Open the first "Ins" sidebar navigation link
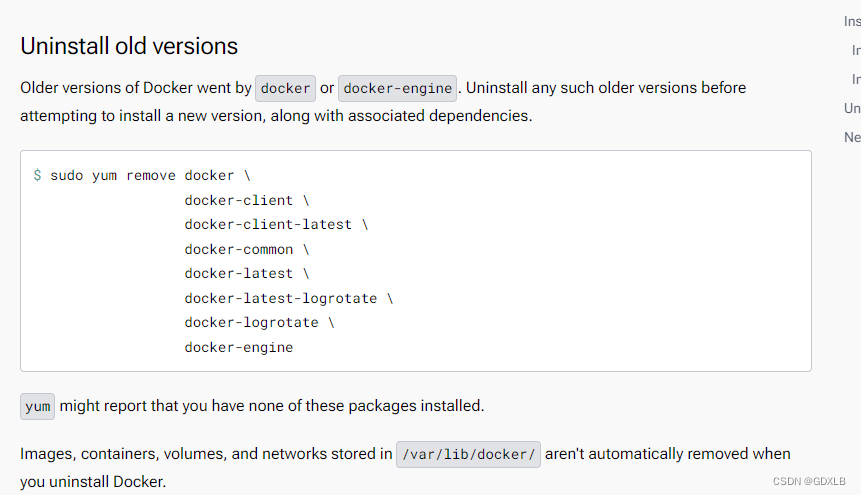The image size is (861, 495). click(852, 21)
